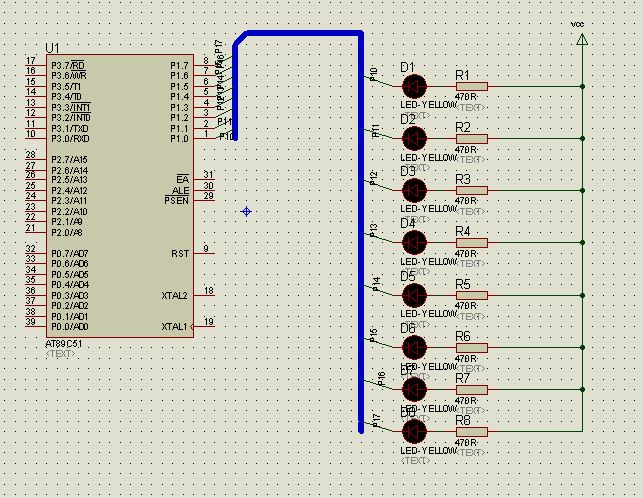The image size is (643, 498).
Task: Click the PSEN pin name on U1
Action: pyautogui.click(x=177, y=201)
